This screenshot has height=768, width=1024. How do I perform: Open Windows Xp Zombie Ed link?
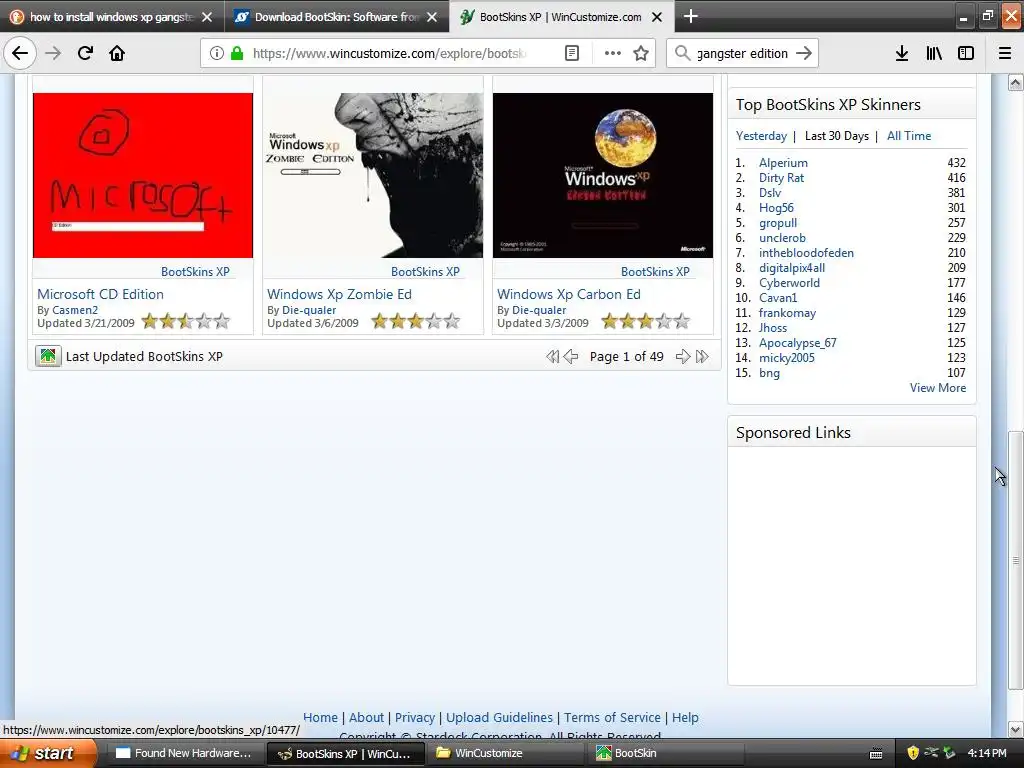point(339,294)
